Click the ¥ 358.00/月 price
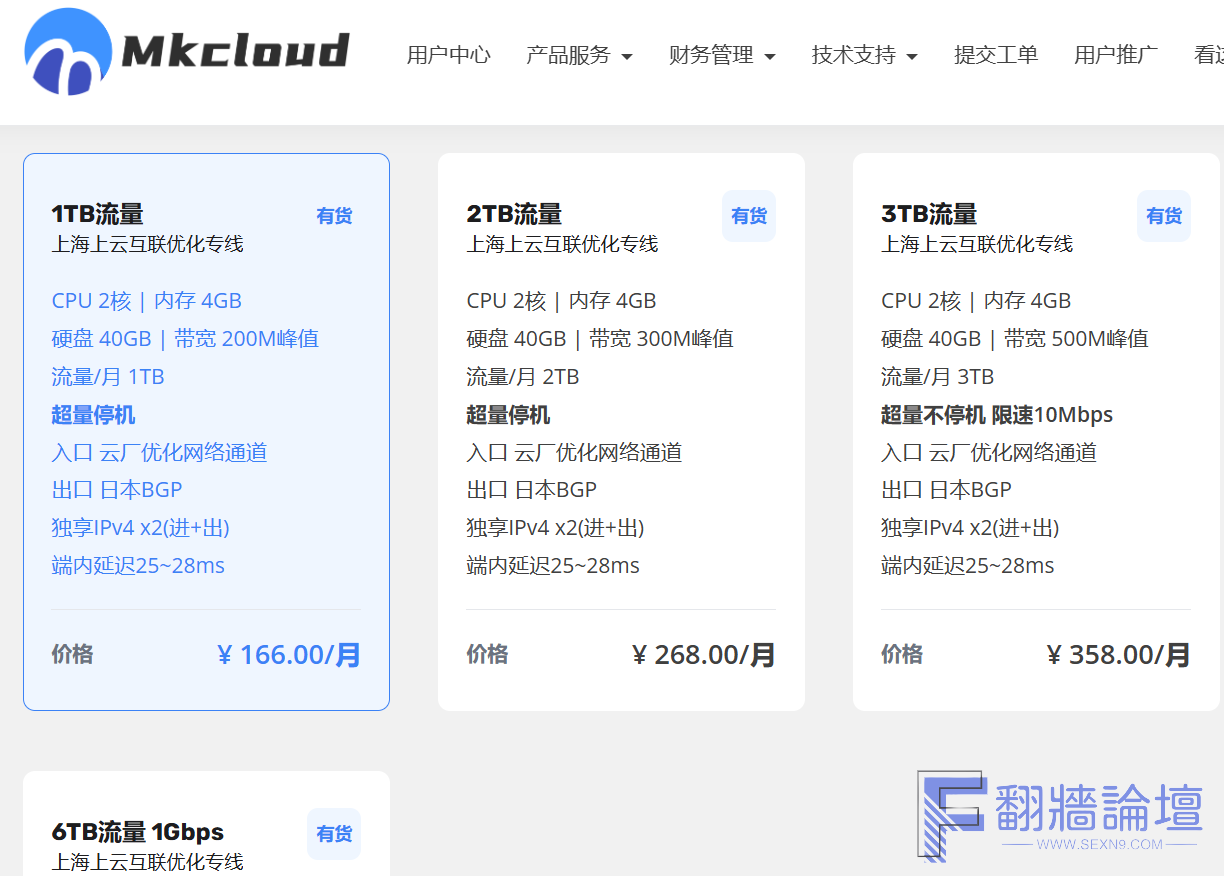Screen dimensions: 1224x876 pos(1118,655)
